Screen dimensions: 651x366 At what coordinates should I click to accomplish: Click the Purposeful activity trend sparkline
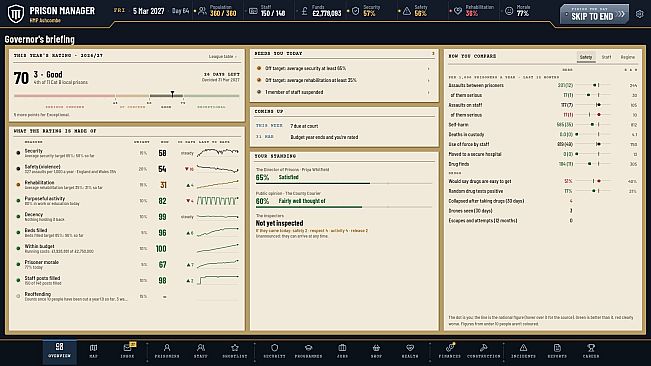[x=218, y=201]
